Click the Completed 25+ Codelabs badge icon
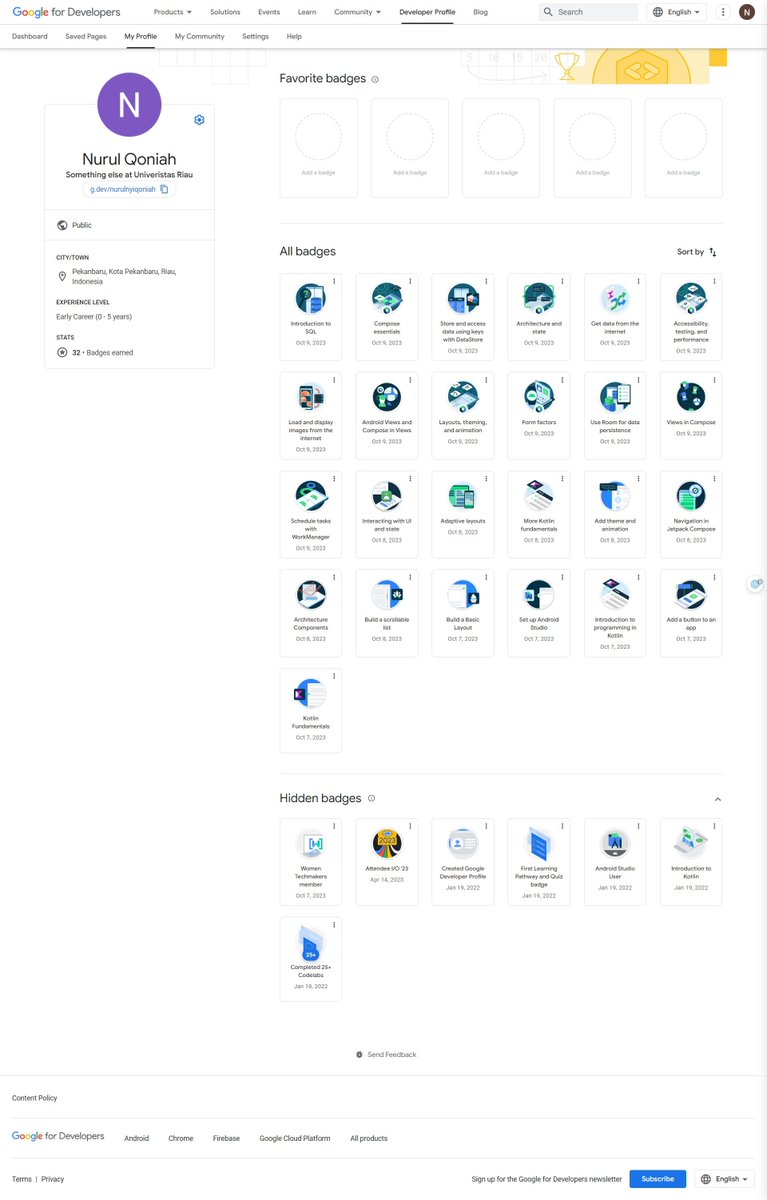 [311, 943]
